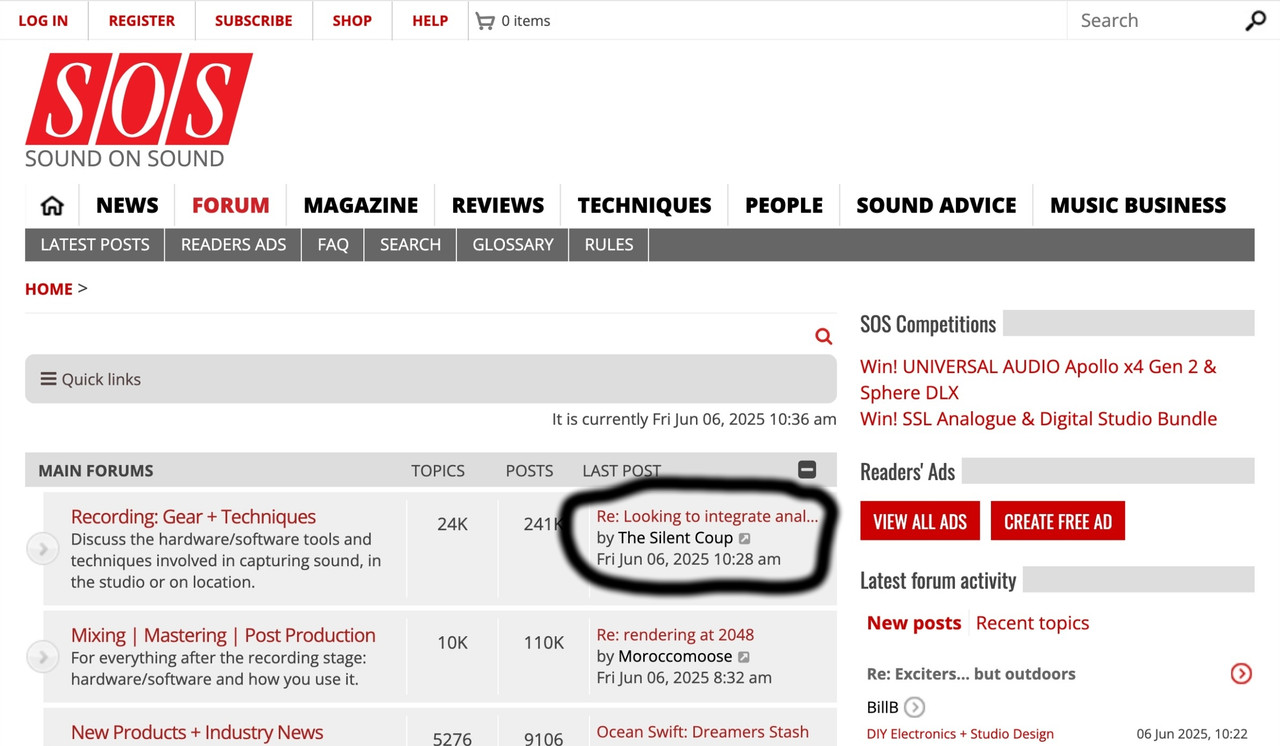The height and width of the screenshot is (746, 1280).
Task: Click the 110K posts count for Mixing
Action: coord(544,643)
